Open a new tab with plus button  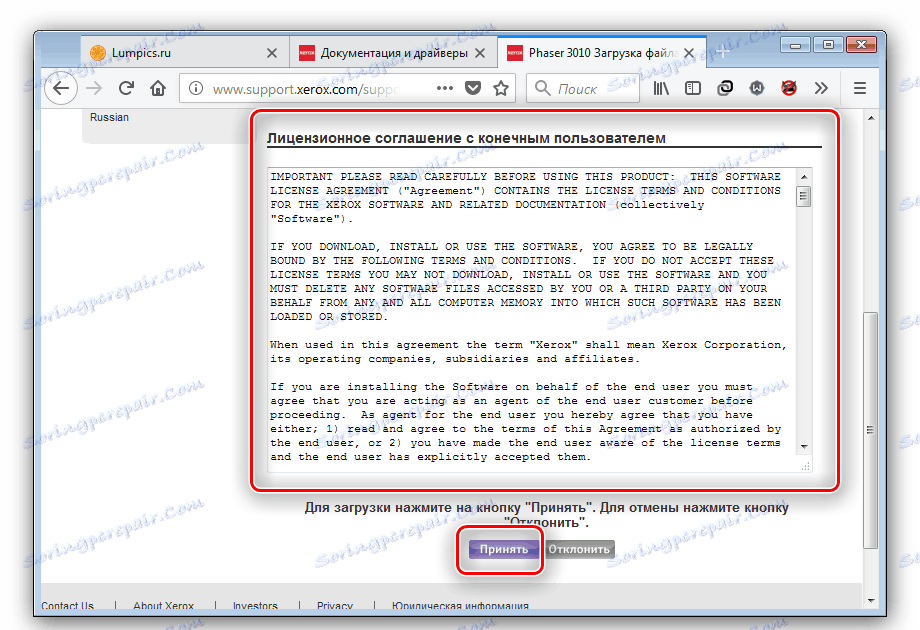pos(722,52)
